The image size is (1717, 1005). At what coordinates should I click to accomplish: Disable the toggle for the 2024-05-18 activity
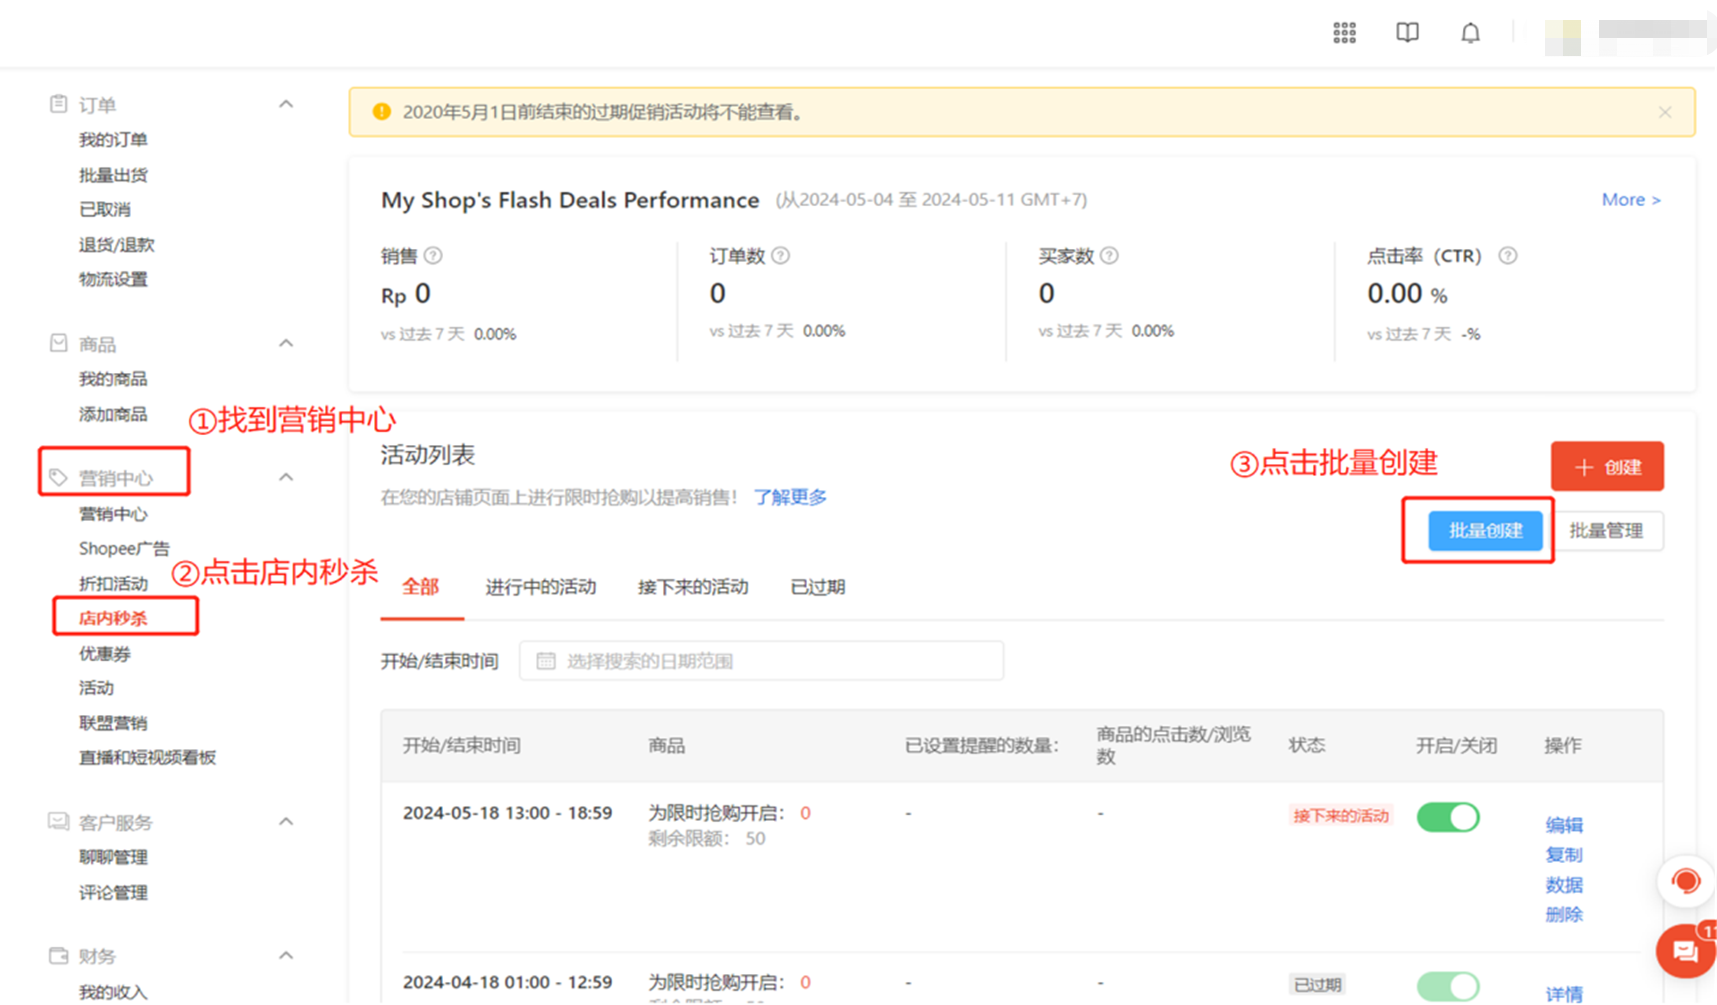[1447, 817]
